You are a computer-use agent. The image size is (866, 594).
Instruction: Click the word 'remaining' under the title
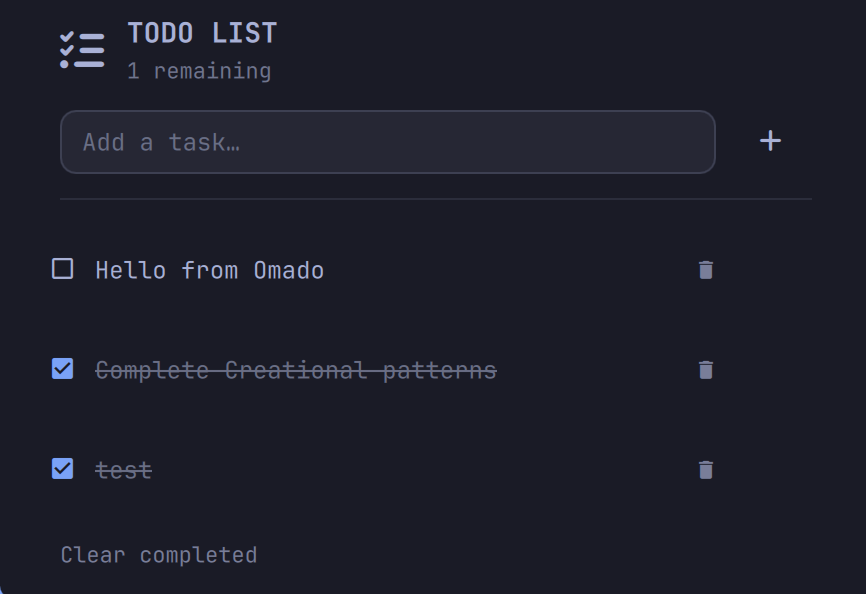pyautogui.click(x=213, y=72)
